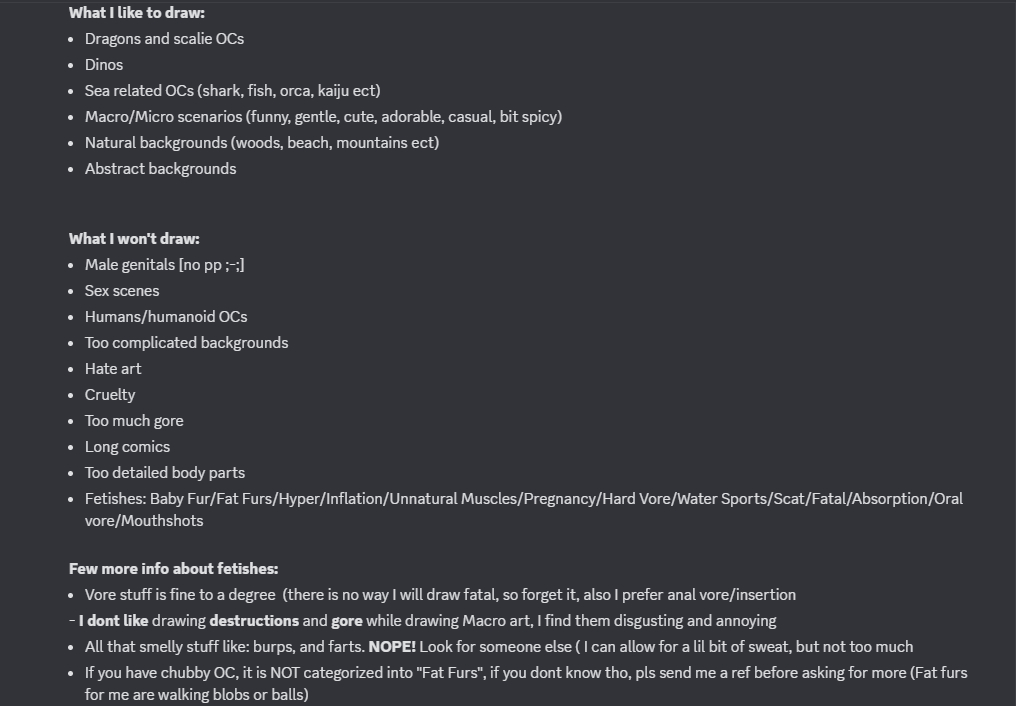This screenshot has width=1016, height=706.
Task: Click the "Dragons and scalie OCs" list item
Action: click(164, 39)
